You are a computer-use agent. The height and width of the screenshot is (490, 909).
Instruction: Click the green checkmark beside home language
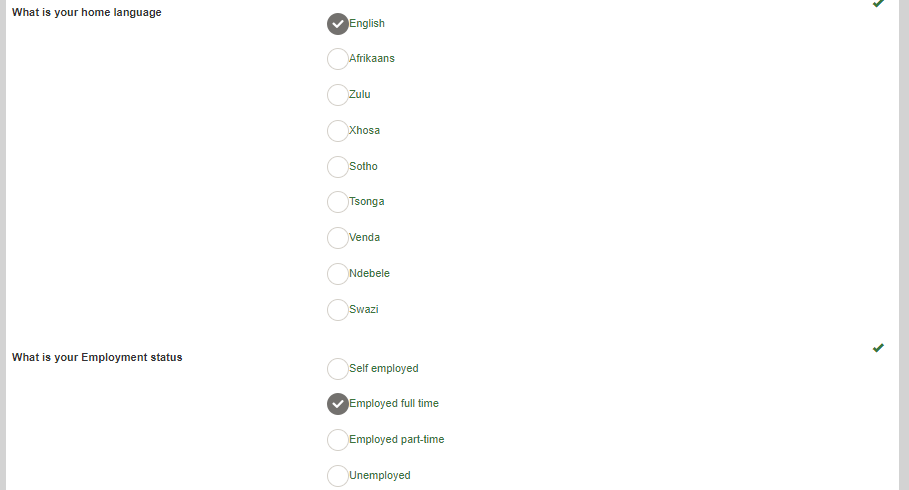(x=878, y=3)
